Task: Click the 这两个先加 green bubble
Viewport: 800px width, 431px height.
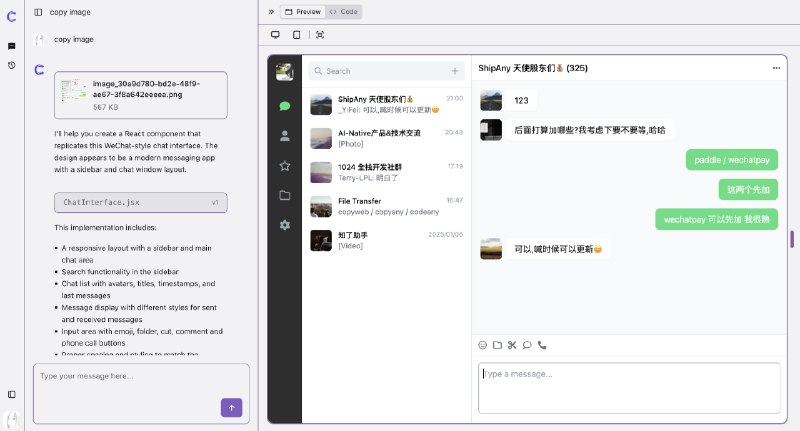Action: [x=748, y=190]
